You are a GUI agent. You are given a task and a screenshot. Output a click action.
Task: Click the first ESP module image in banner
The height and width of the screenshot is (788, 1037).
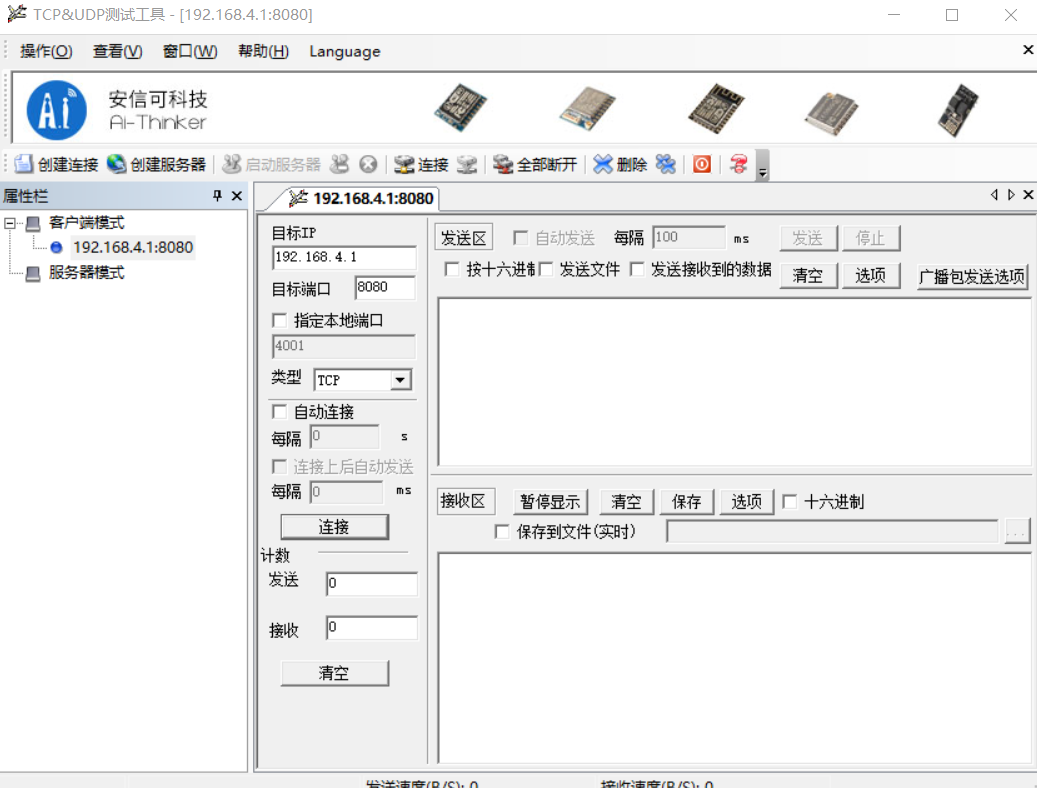point(461,107)
